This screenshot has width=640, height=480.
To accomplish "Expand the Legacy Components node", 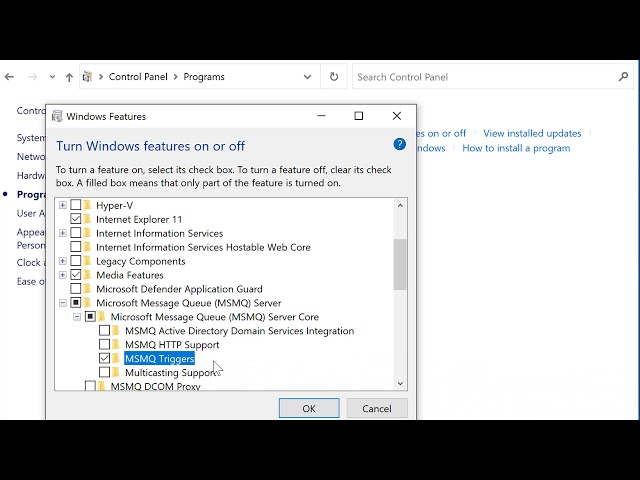I will coord(62,260).
